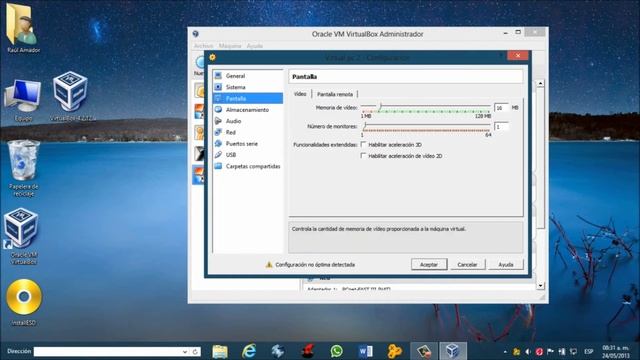
Task: Select Papelera de reciclaje on desktop
Action: [24, 168]
